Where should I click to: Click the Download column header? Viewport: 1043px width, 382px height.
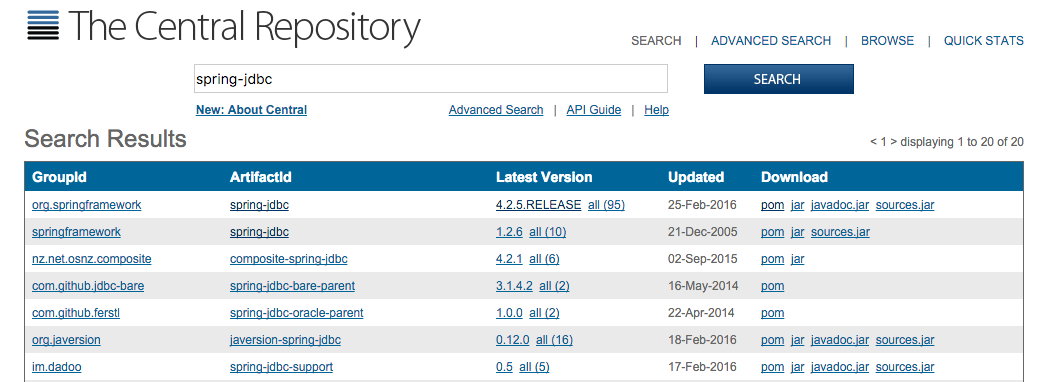794,177
